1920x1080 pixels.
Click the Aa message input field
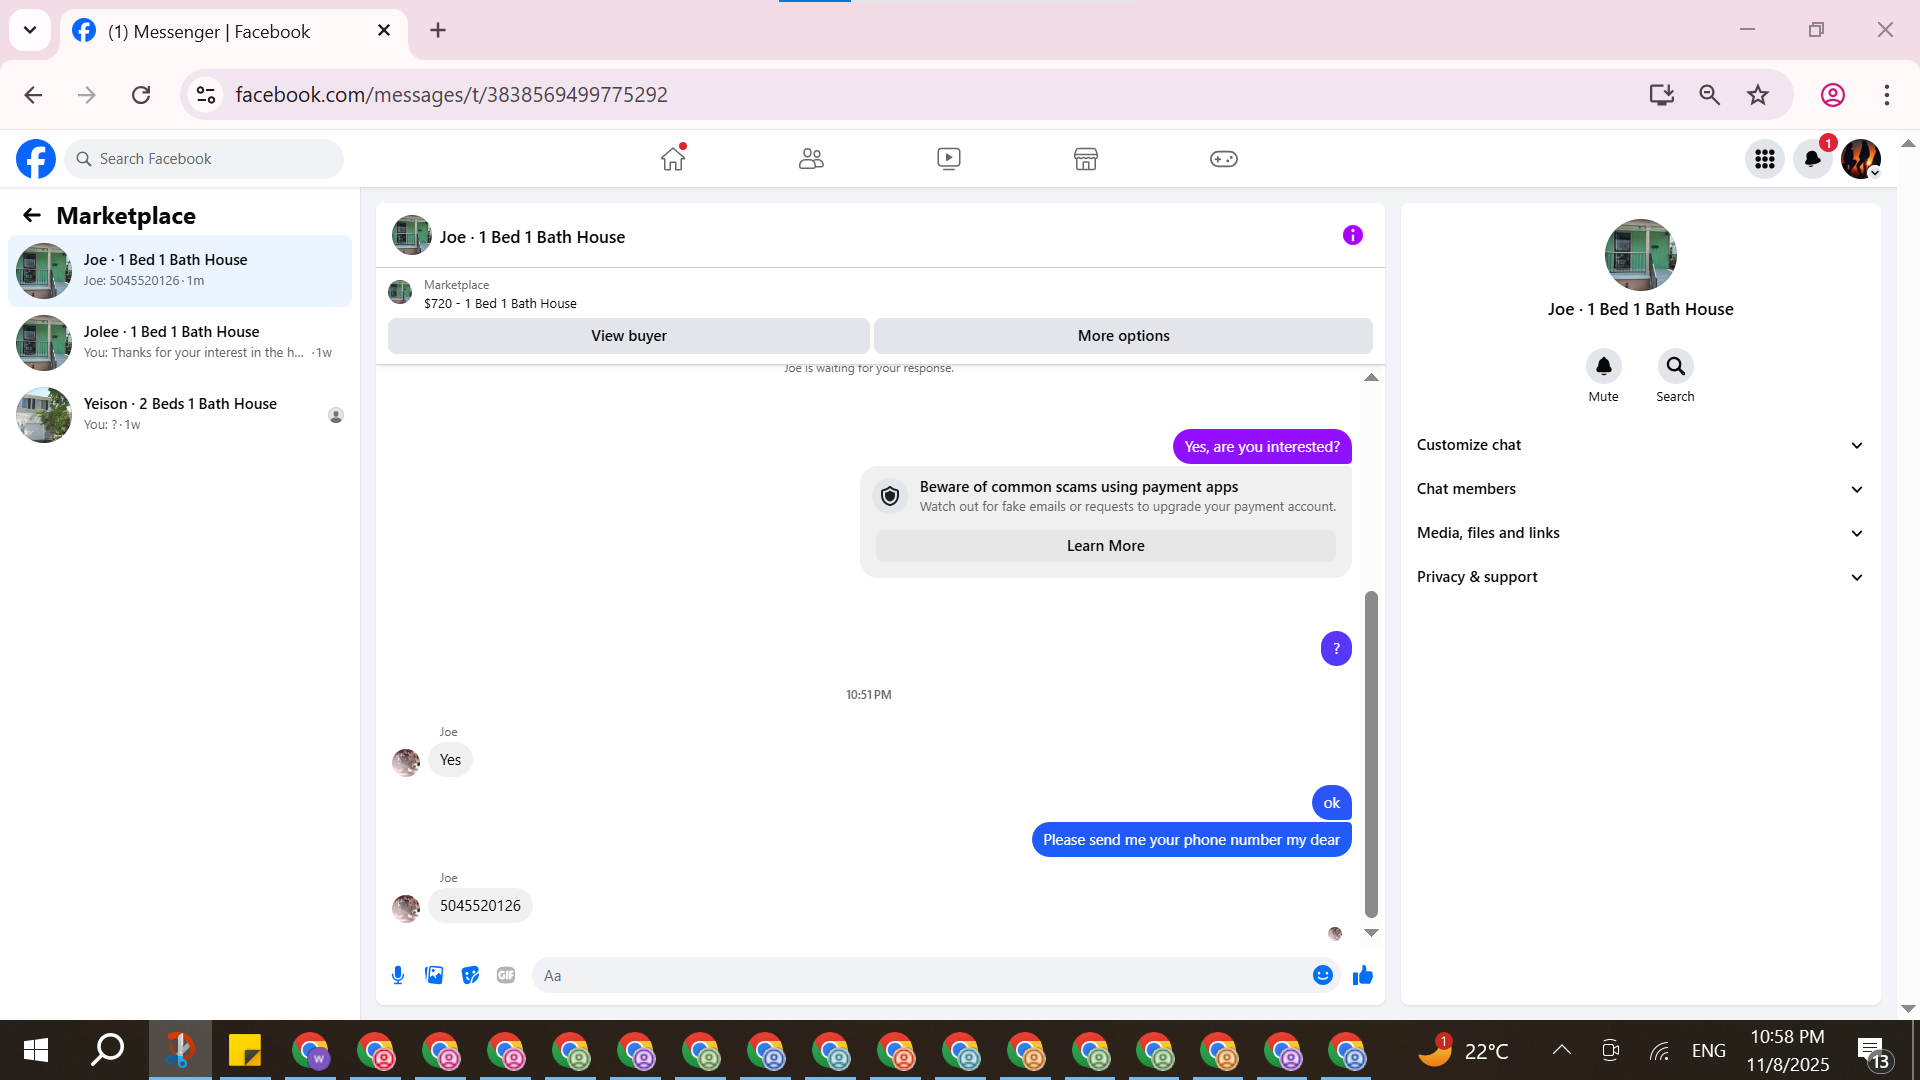[x=920, y=975]
